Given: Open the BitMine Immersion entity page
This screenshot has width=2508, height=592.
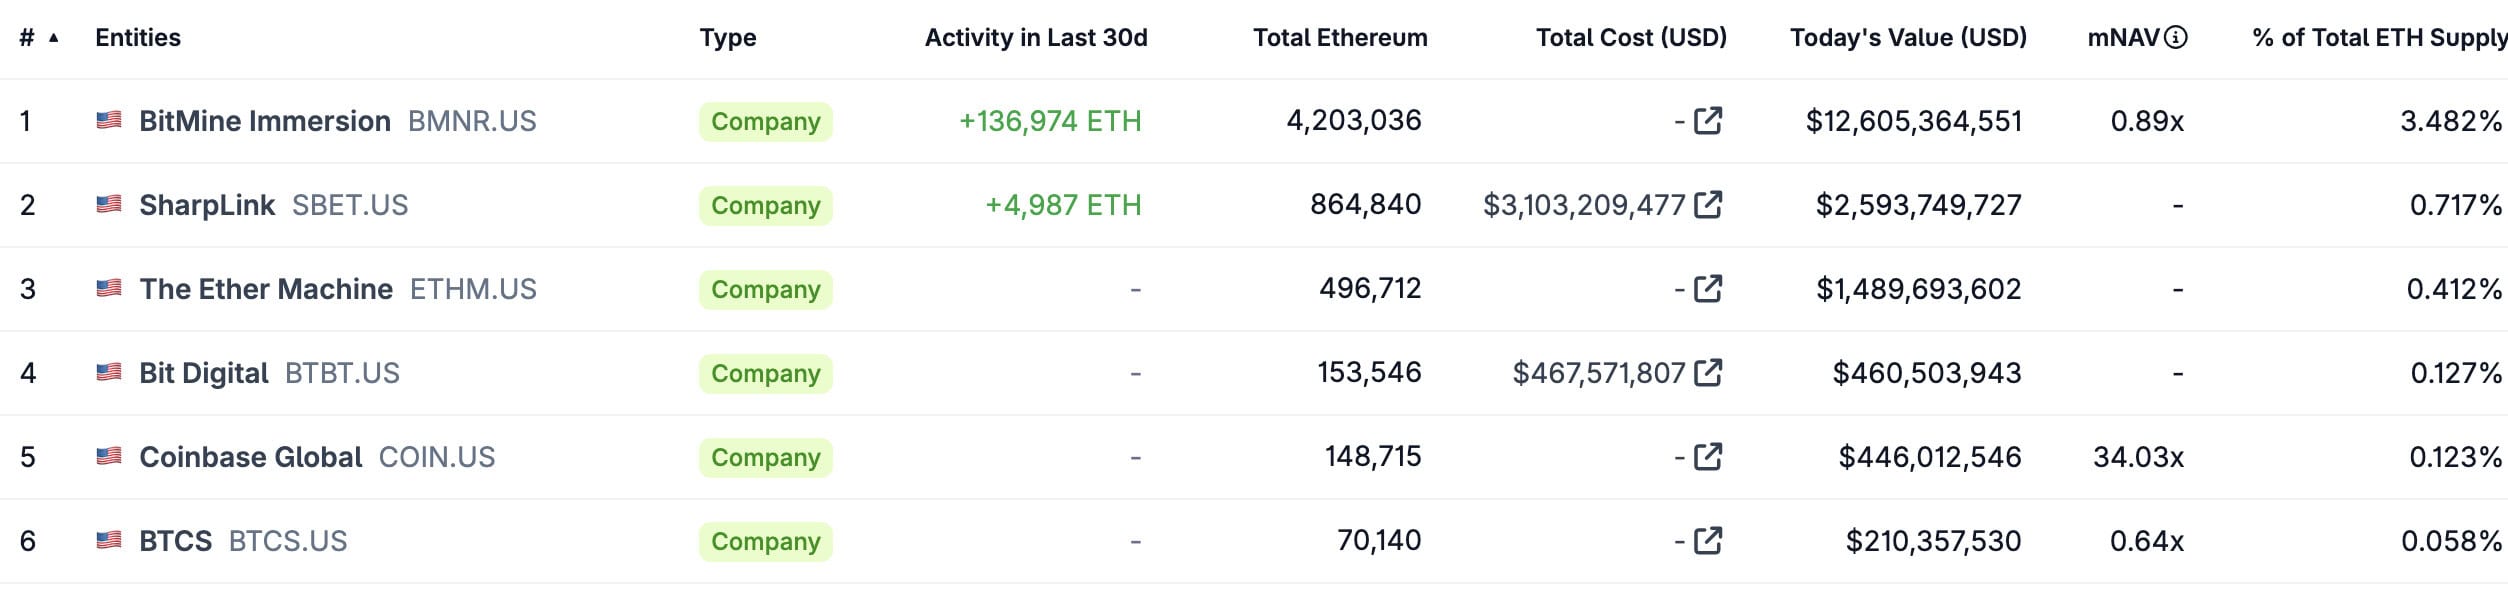Looking at the screenshot, I should click(x=265, y=121).
